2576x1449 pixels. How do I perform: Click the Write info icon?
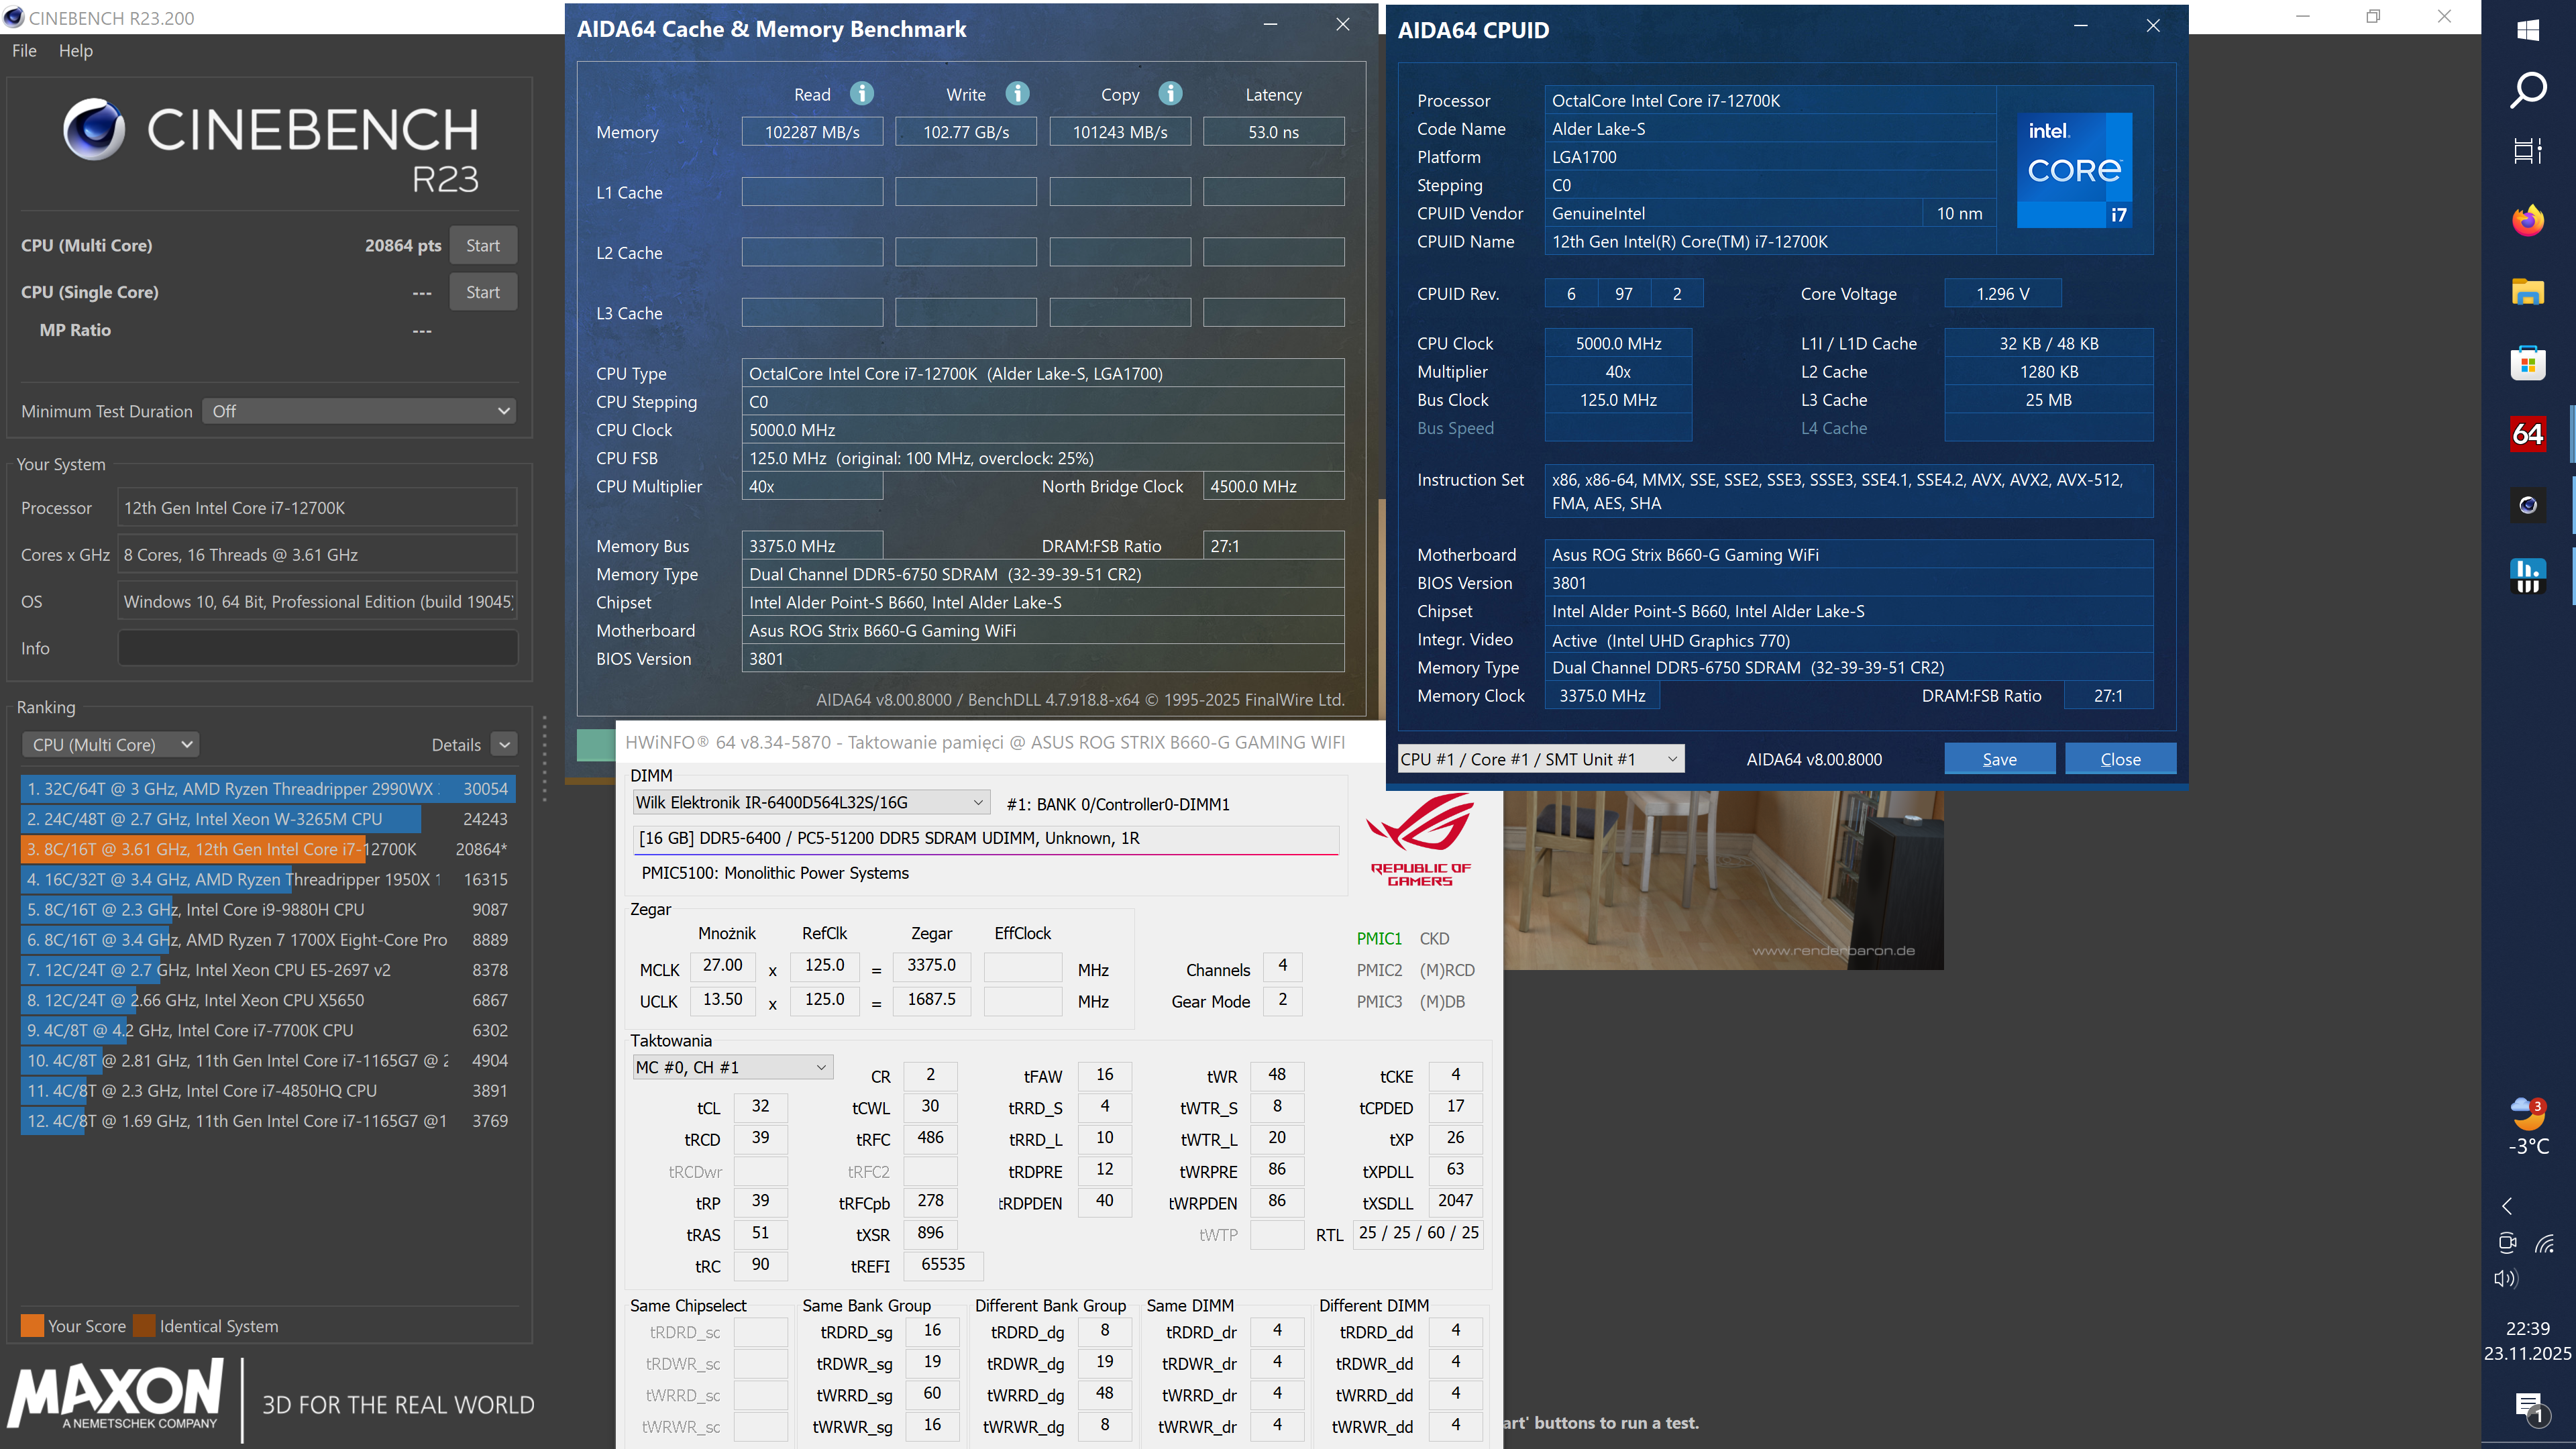(x=1017, y=94)
